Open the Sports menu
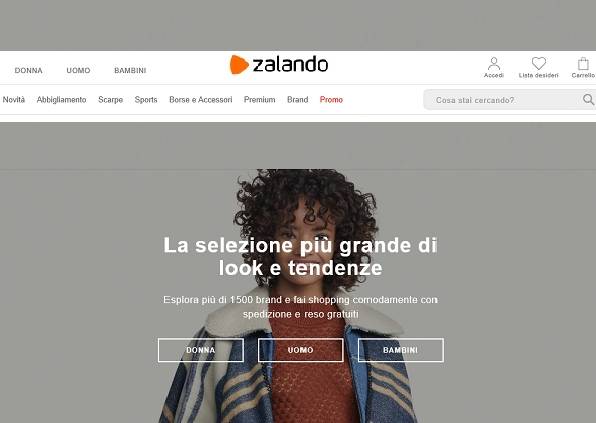This screenshot has height=423, width=596. tap(146, 100)
